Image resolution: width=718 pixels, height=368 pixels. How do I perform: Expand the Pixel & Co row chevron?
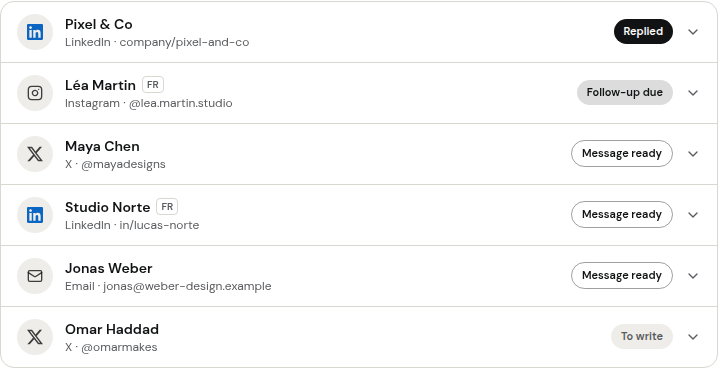(x=693, y=32)
